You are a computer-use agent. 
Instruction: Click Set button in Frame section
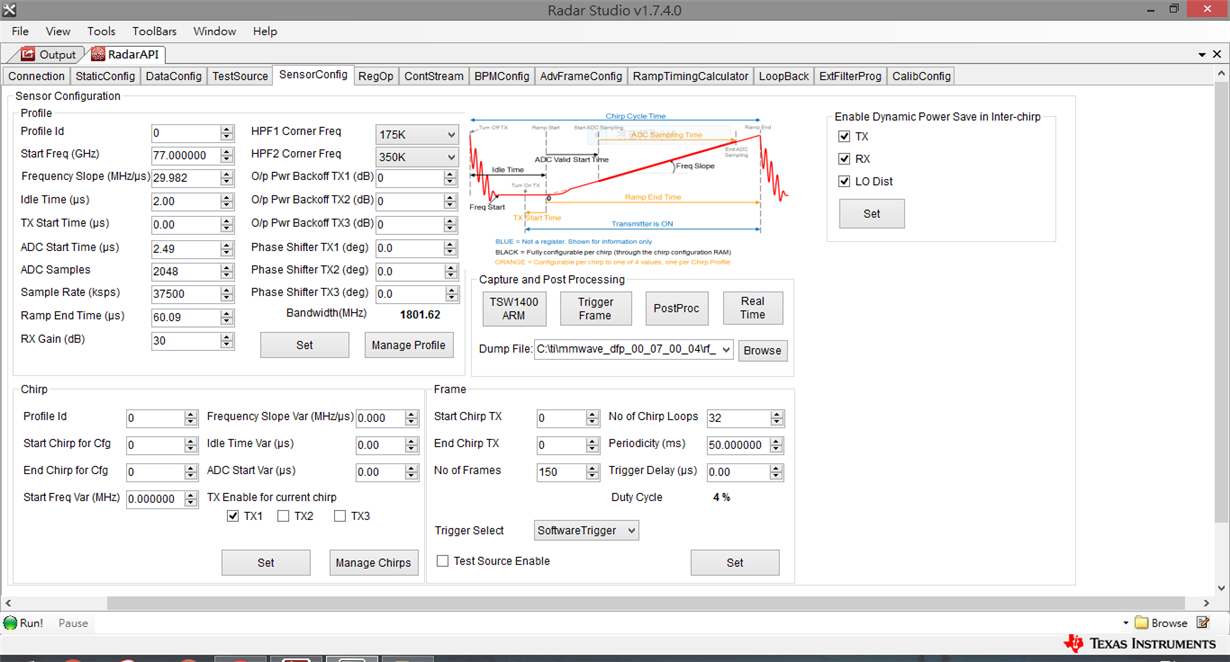735,562
